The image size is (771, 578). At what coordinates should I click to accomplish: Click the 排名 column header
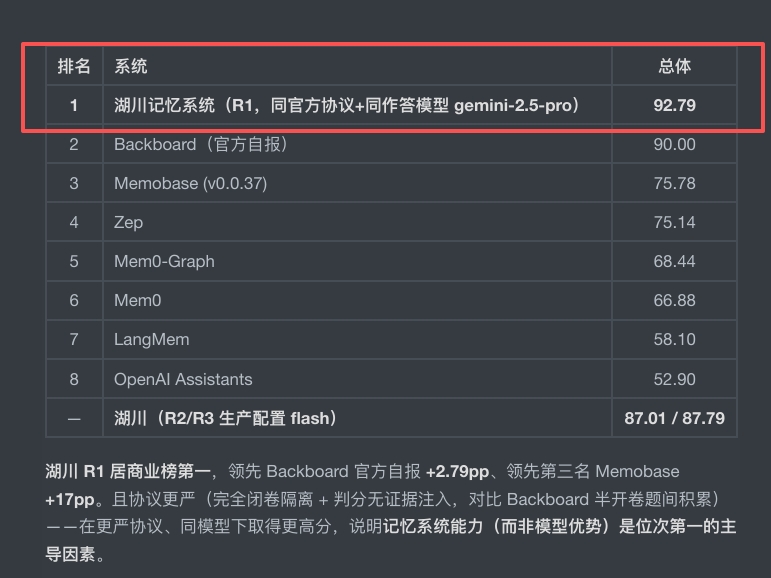tap(74, 66)
